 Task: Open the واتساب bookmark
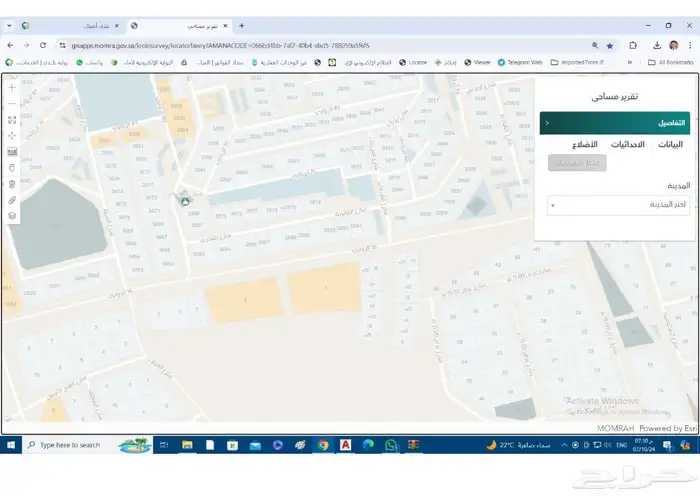click(89, 63)
